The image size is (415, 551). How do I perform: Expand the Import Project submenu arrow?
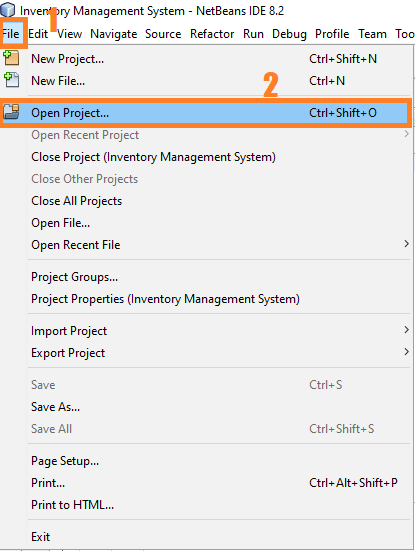click(406, 330)
